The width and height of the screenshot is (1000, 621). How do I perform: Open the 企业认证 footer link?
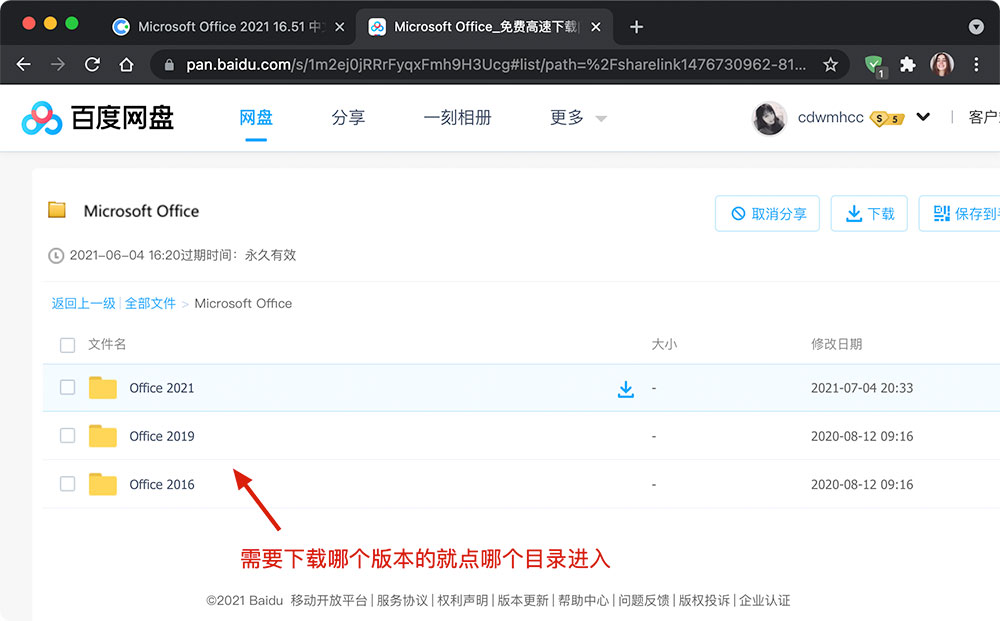click(765, 601)
